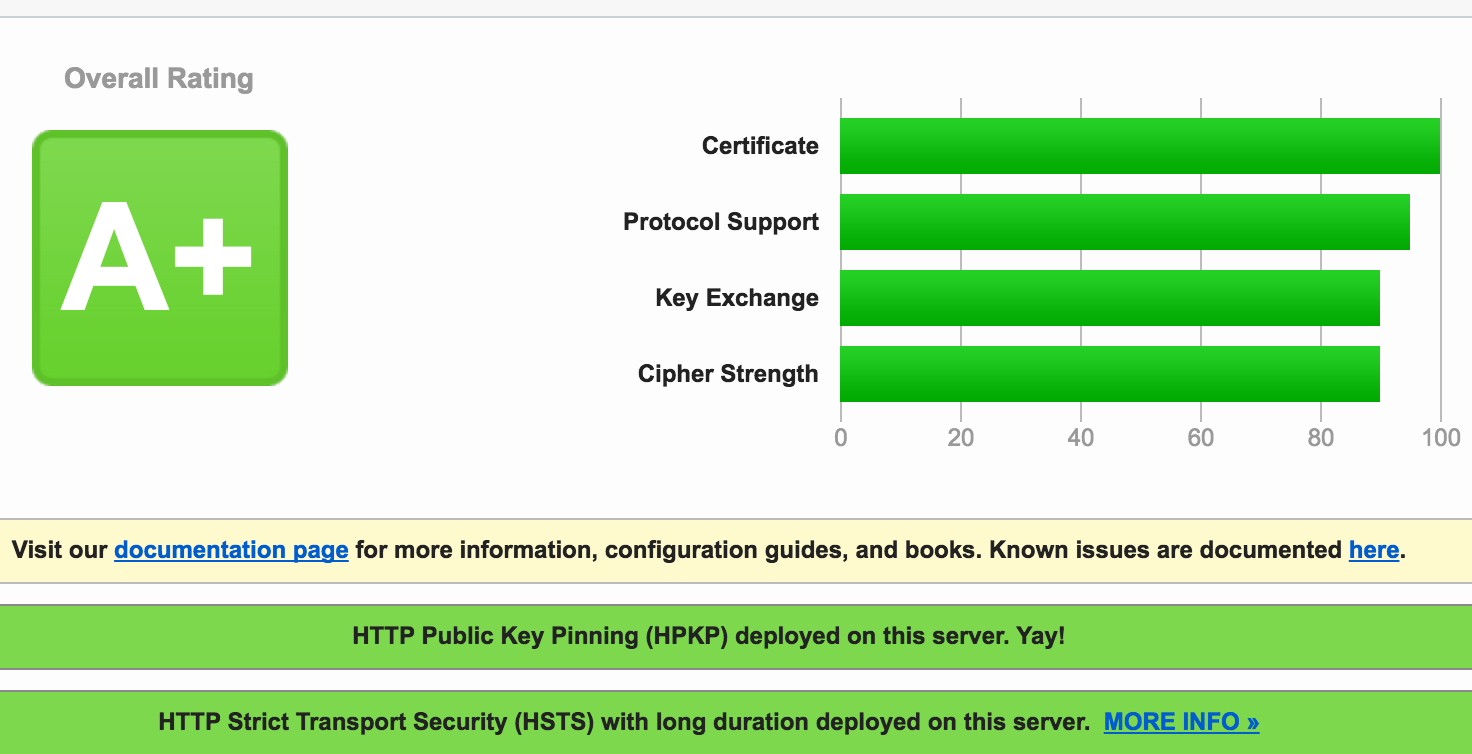Click the Protocol Support score bar
Image resolution: width=1472 pixels, height=754 pixels.
[x=1124, y=222]
